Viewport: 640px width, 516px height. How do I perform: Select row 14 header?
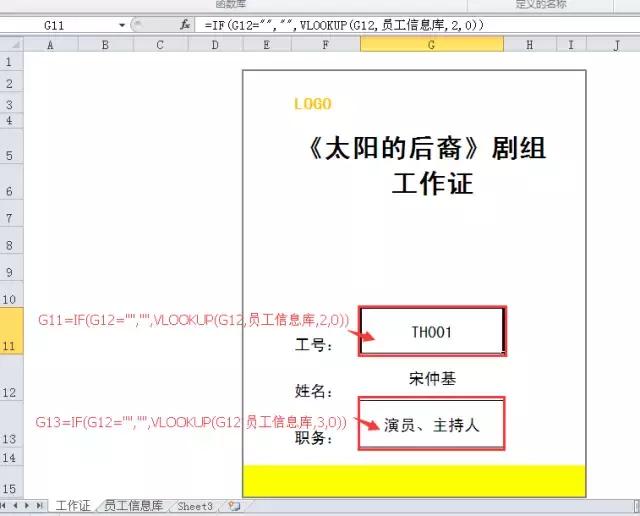point(11,456)
